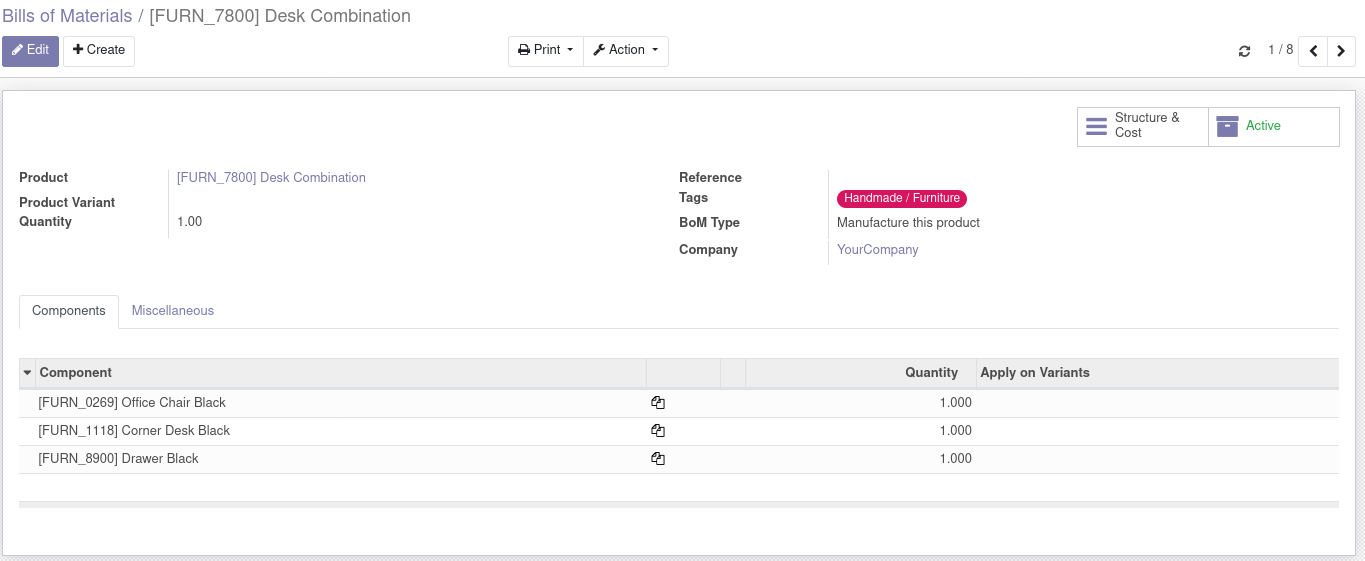Select the Components tab
Viewport: 1365px width, 561px height.
69,311
